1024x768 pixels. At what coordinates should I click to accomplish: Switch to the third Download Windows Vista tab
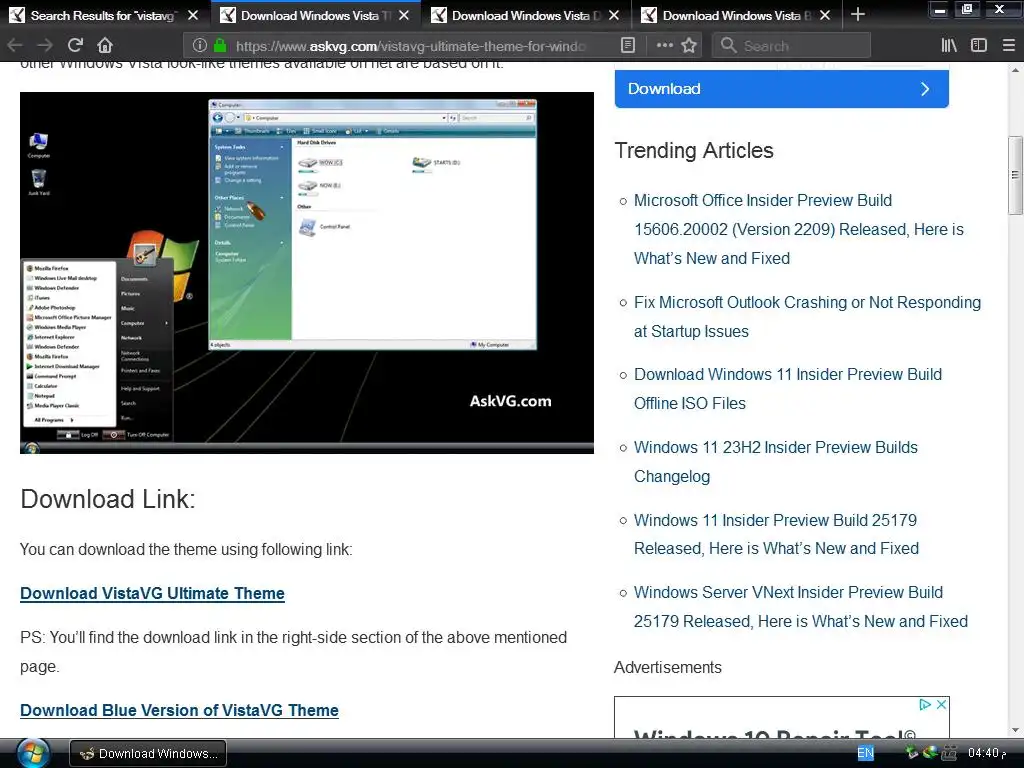tap(519, 15)
